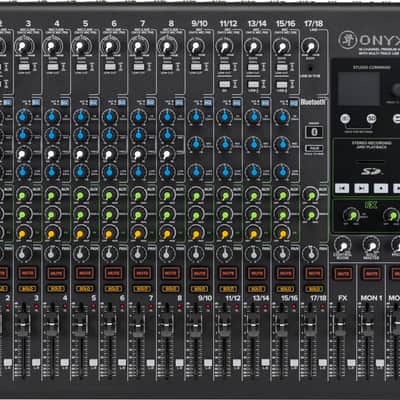Viewport: 400px width, 400px height.
Task: Click the Bluetooth label icon
Action: point(313,102)
